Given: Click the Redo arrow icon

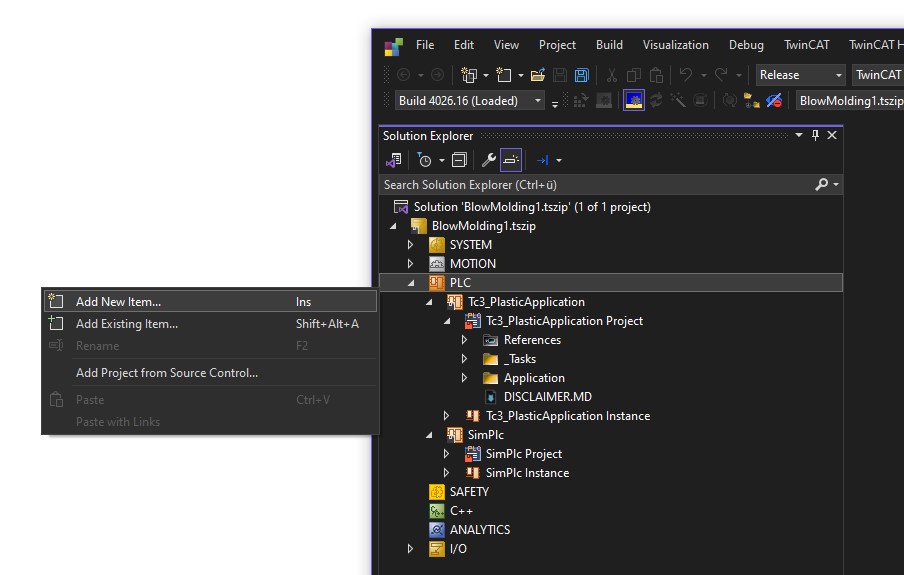Looking at the screenshot, I should [x=721, y=75].
